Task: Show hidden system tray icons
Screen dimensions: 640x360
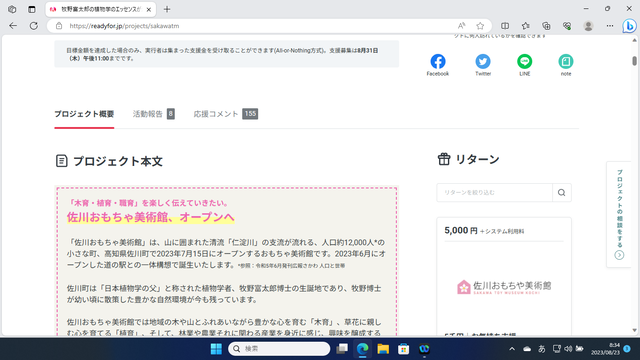Action: [x=512, y=349]
